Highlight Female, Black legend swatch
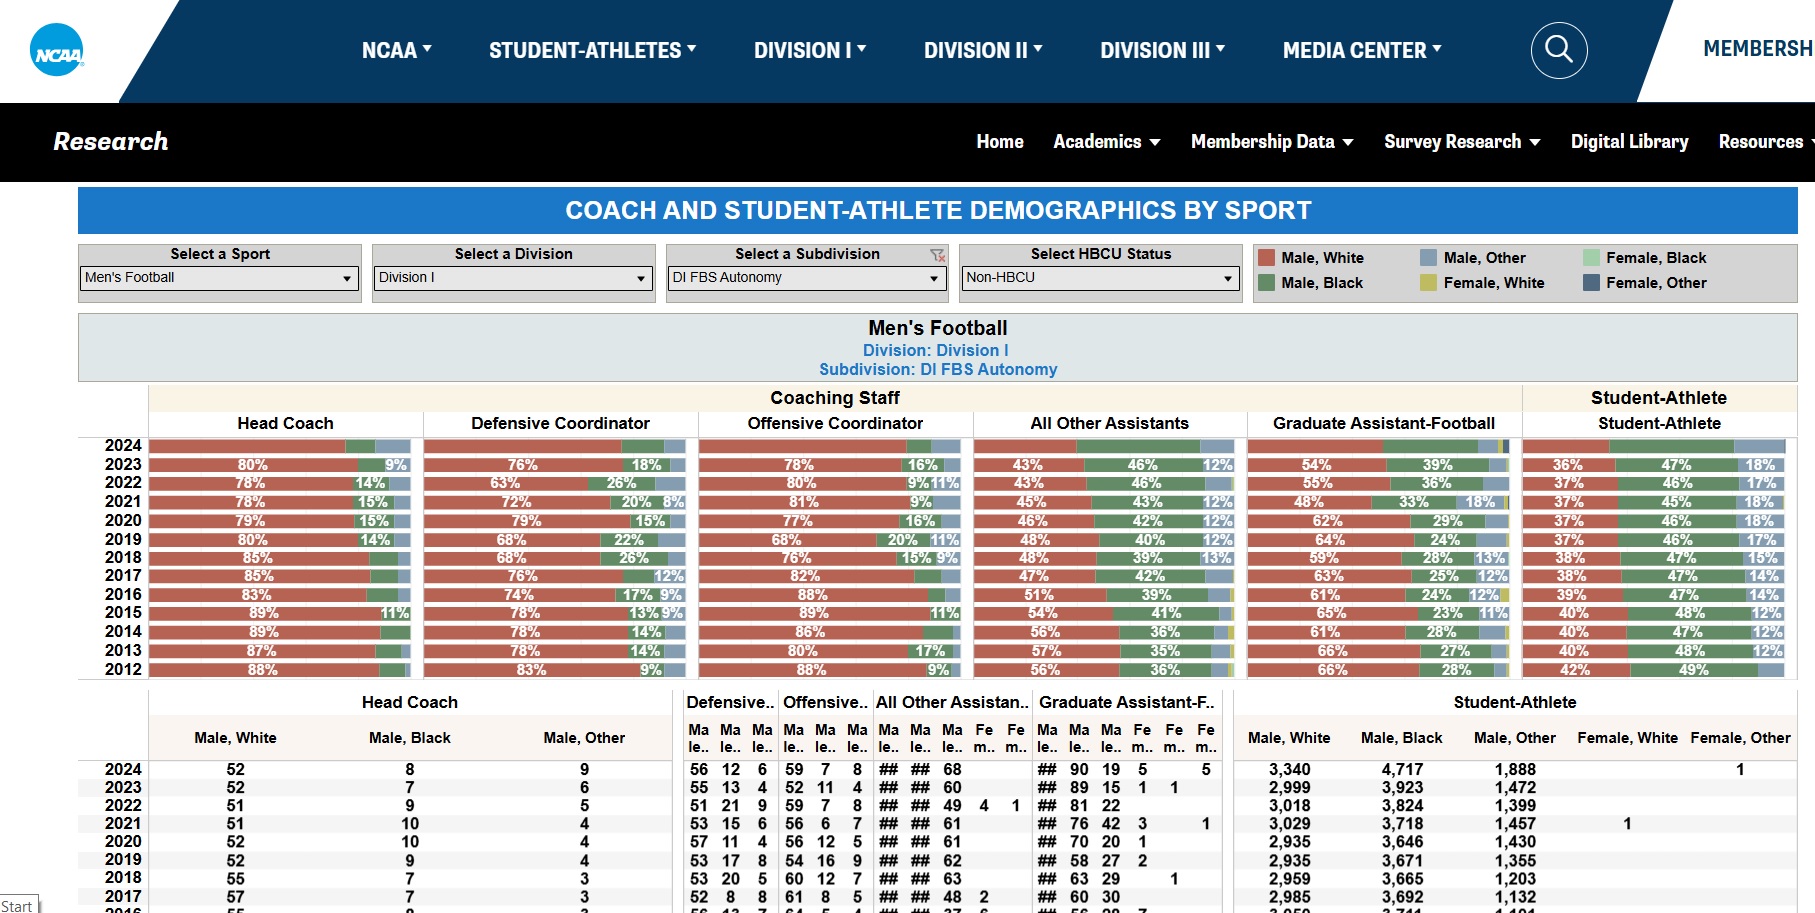 [1591, 258]
